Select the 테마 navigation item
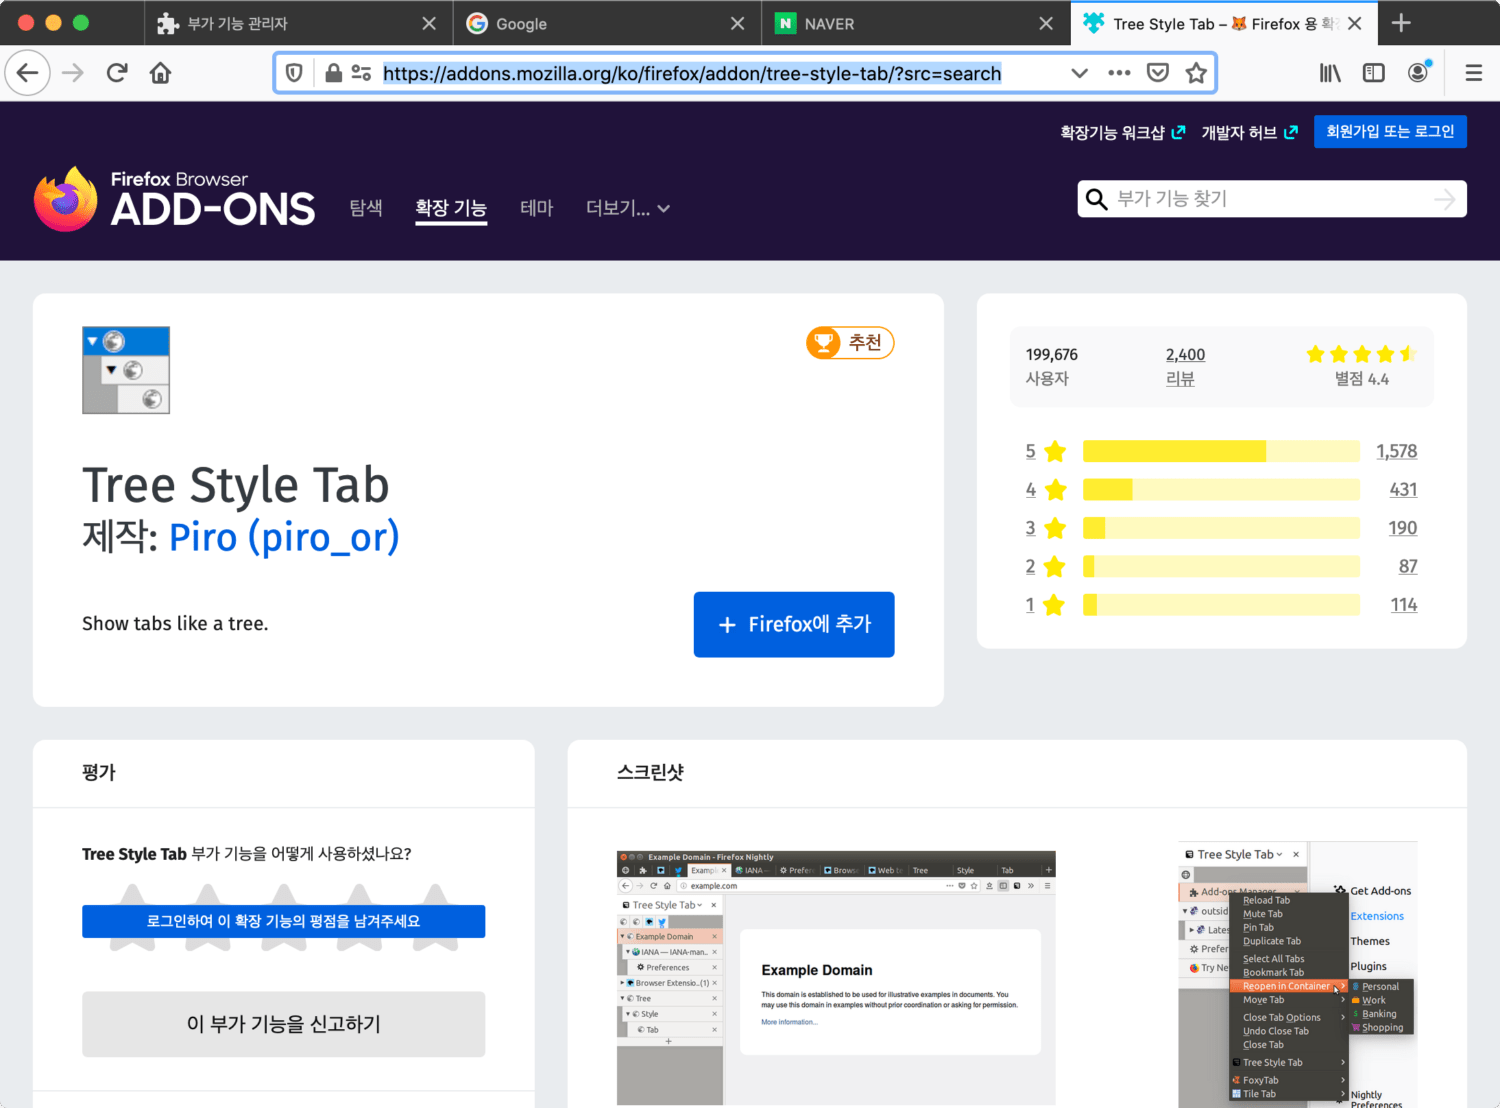The image size is (1500, 1108). 537,208
